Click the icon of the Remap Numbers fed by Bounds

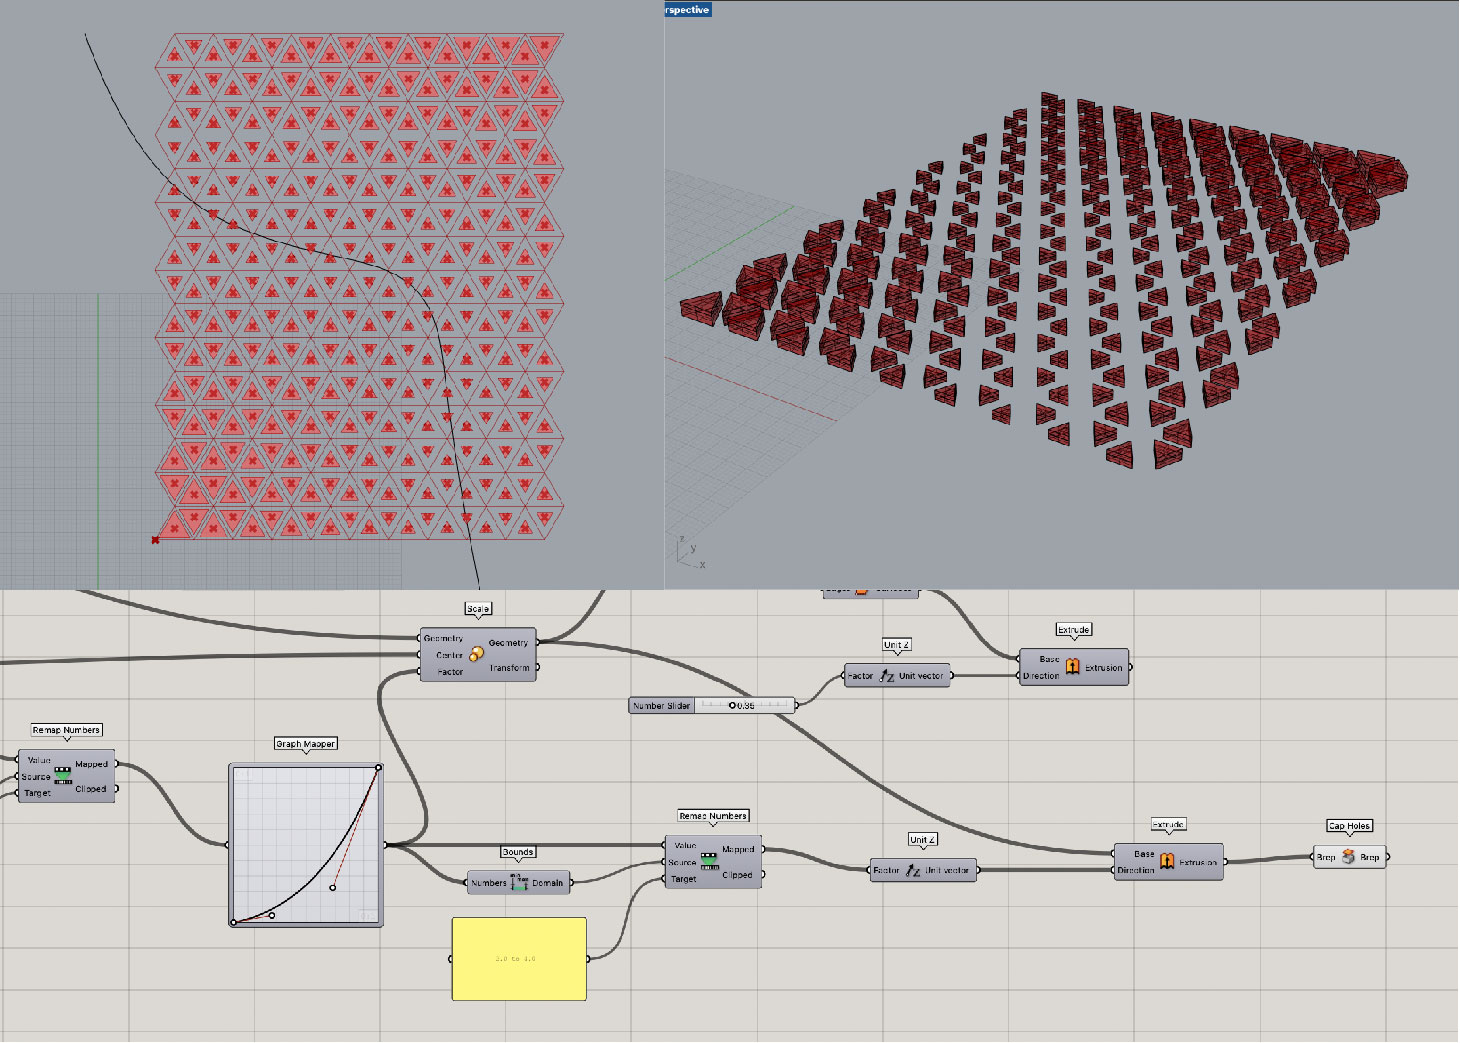(x=709, y=860)
